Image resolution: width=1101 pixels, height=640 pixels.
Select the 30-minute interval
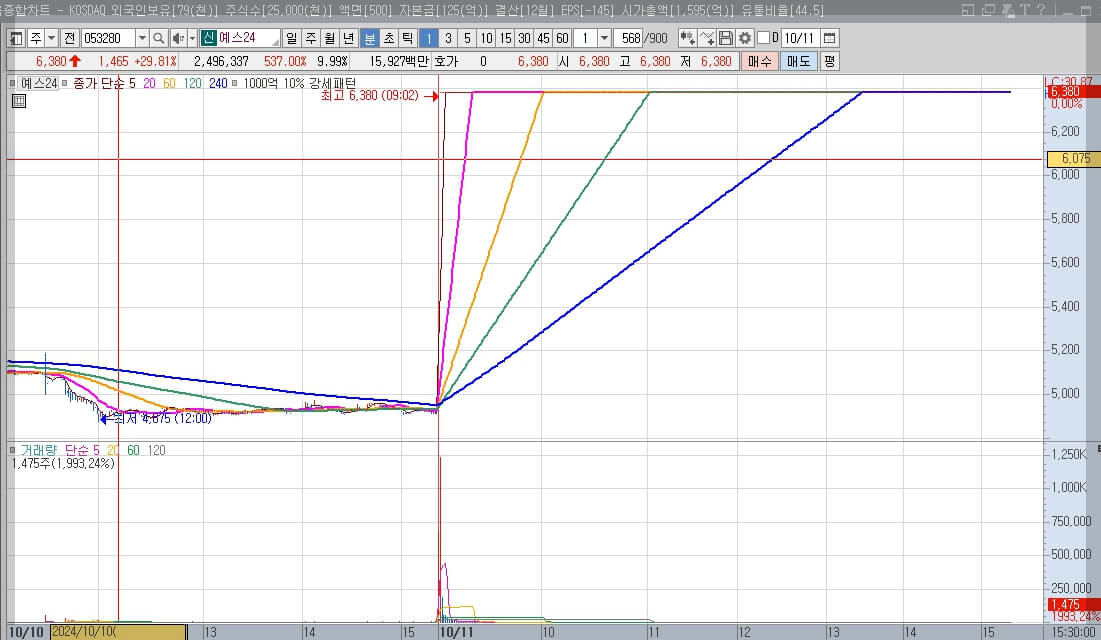click(524, 38)
